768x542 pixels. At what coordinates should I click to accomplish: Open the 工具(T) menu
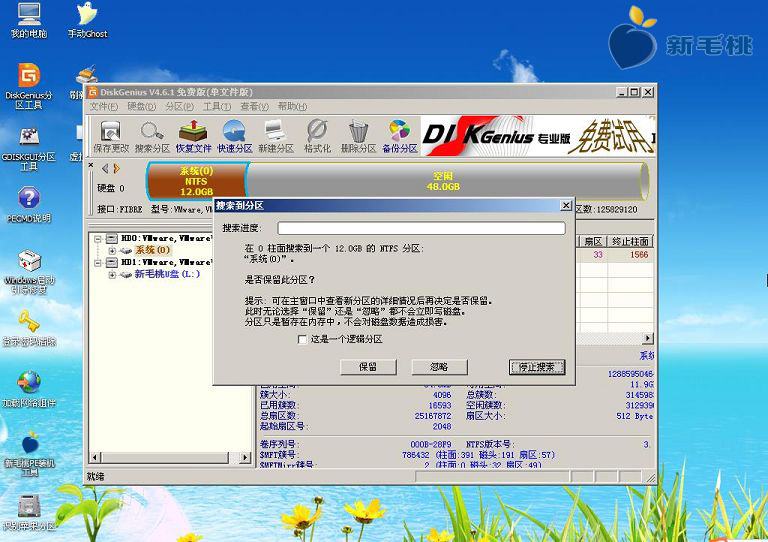(216, 106)
